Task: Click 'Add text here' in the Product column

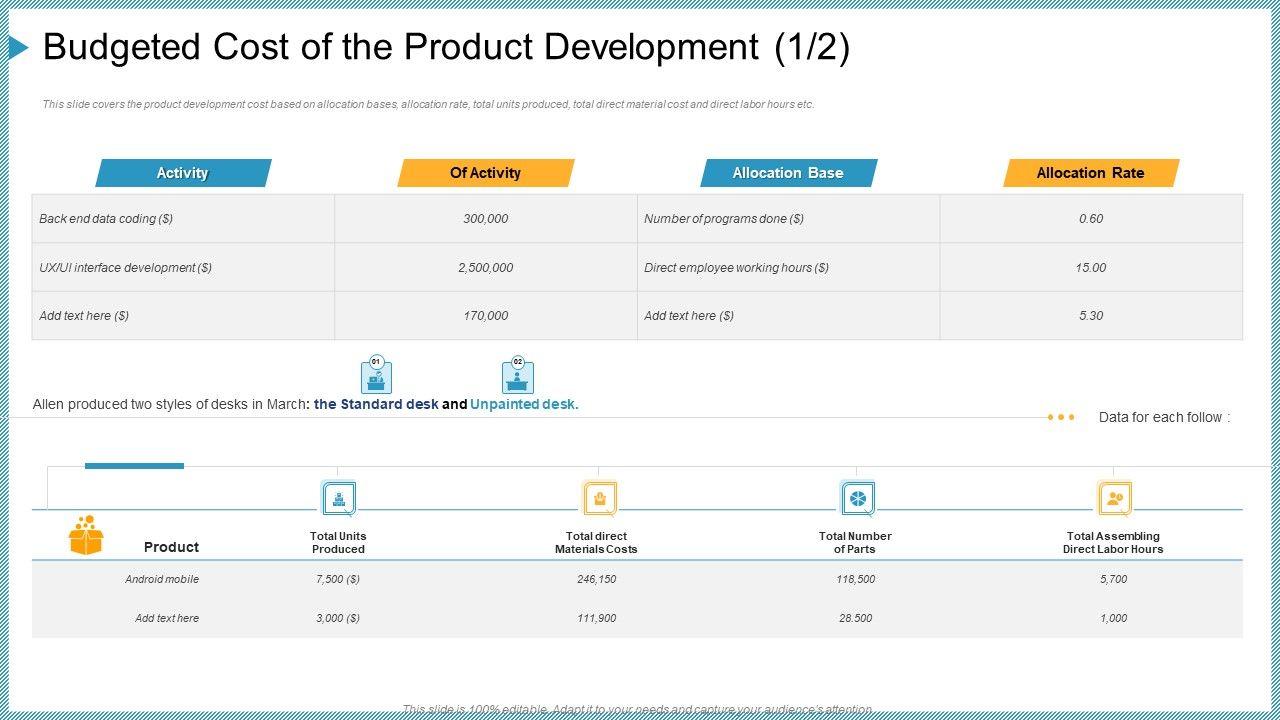Action: 167,618
